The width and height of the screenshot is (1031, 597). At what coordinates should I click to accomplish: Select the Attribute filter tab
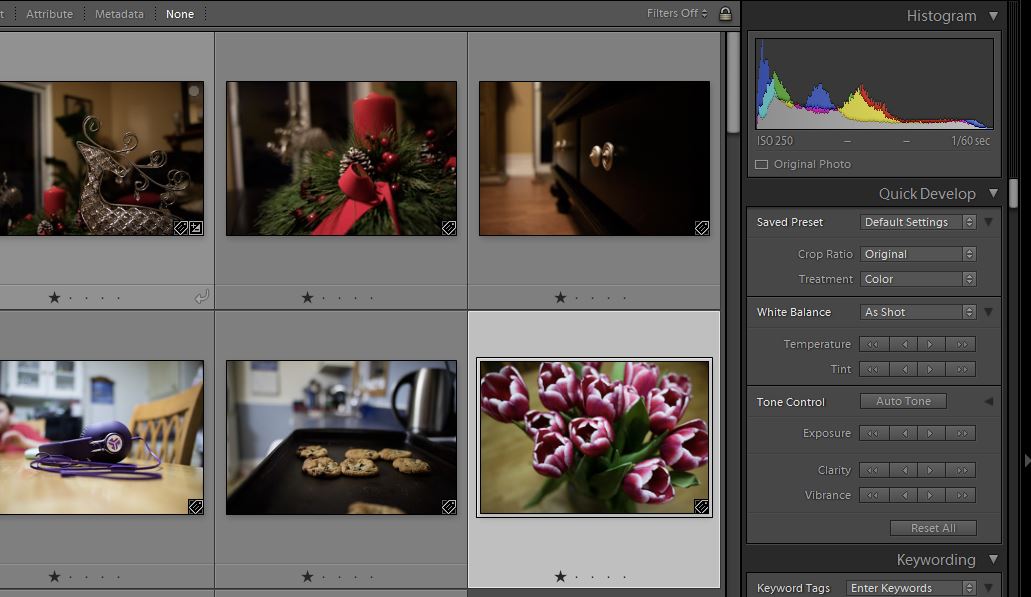49,14
